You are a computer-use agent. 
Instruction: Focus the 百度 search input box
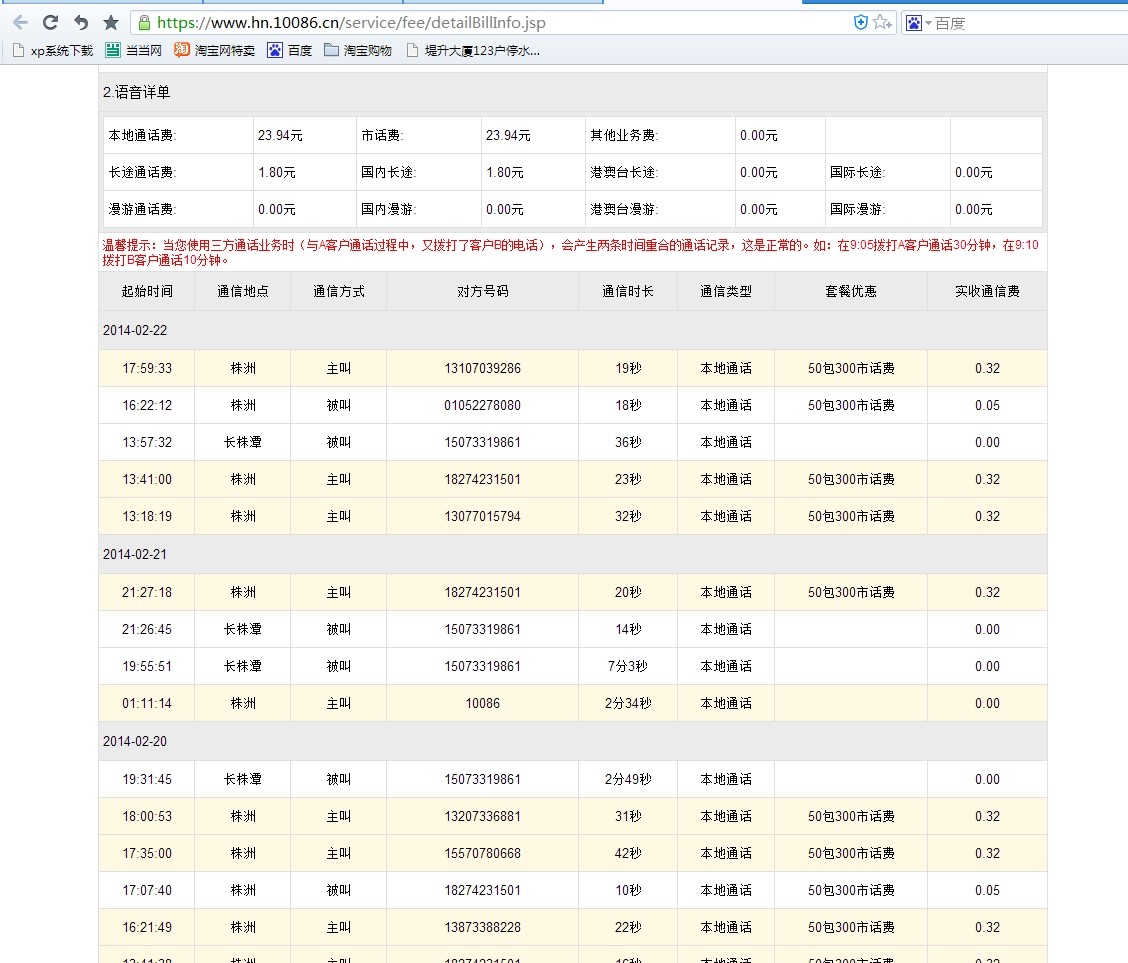click(1020, 22)
